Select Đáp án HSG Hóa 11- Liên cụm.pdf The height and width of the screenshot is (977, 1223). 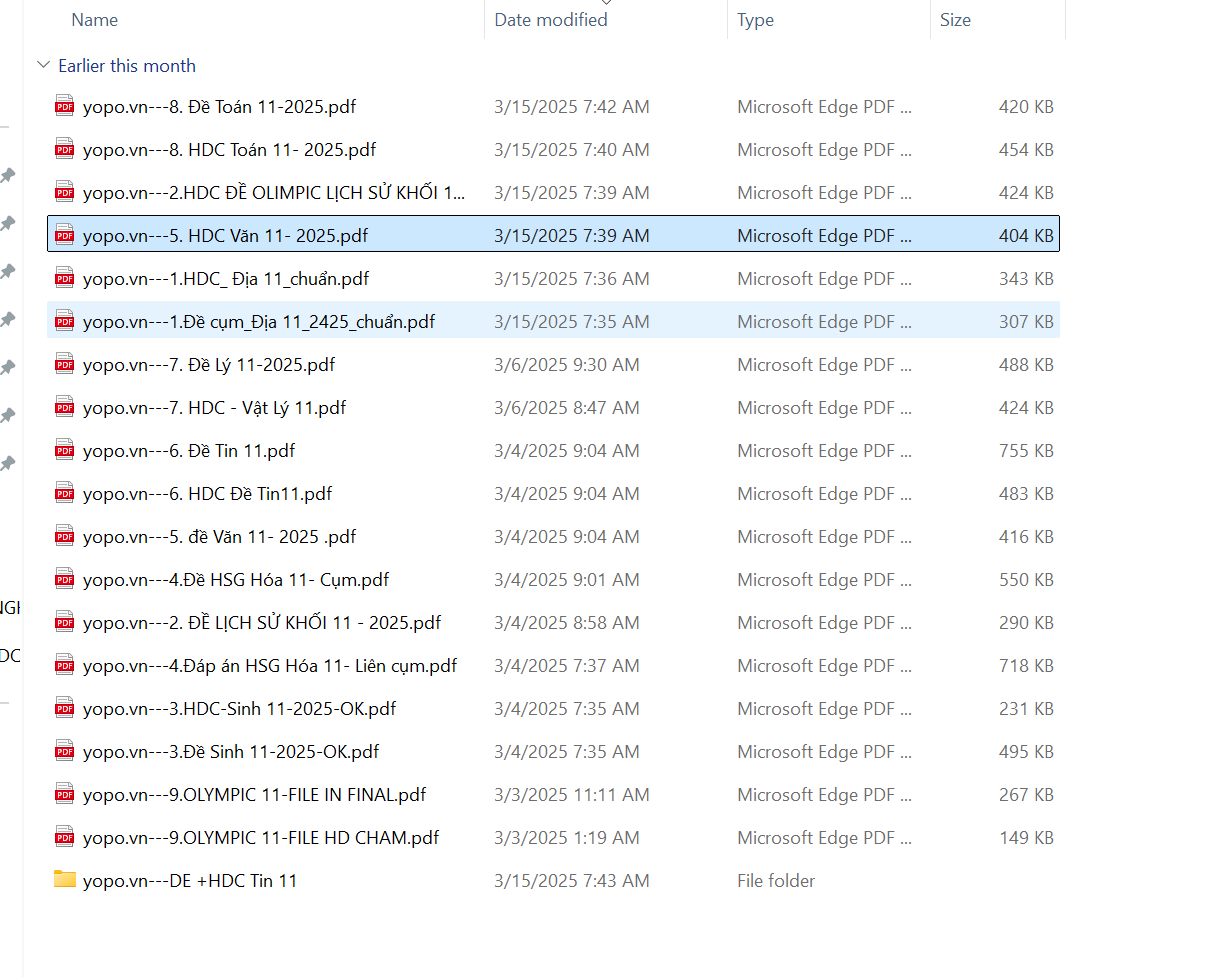point(270,666)
